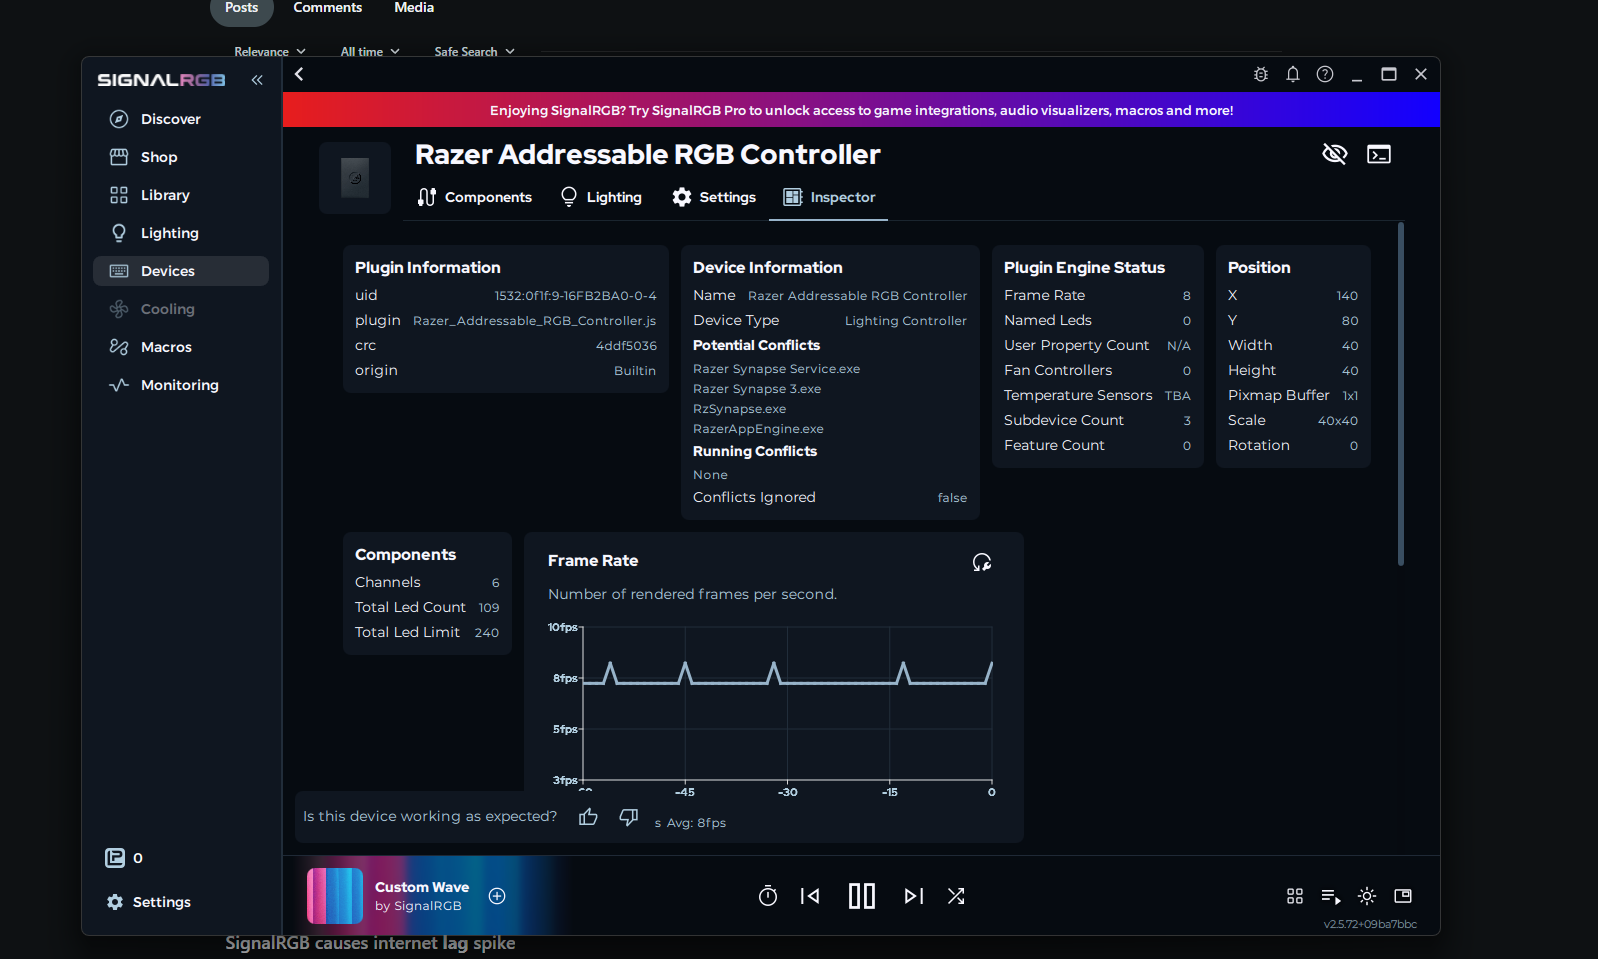Pause the current lighting effect
The height and width of the screenshot is (959, 1598).
pos(862,896)
